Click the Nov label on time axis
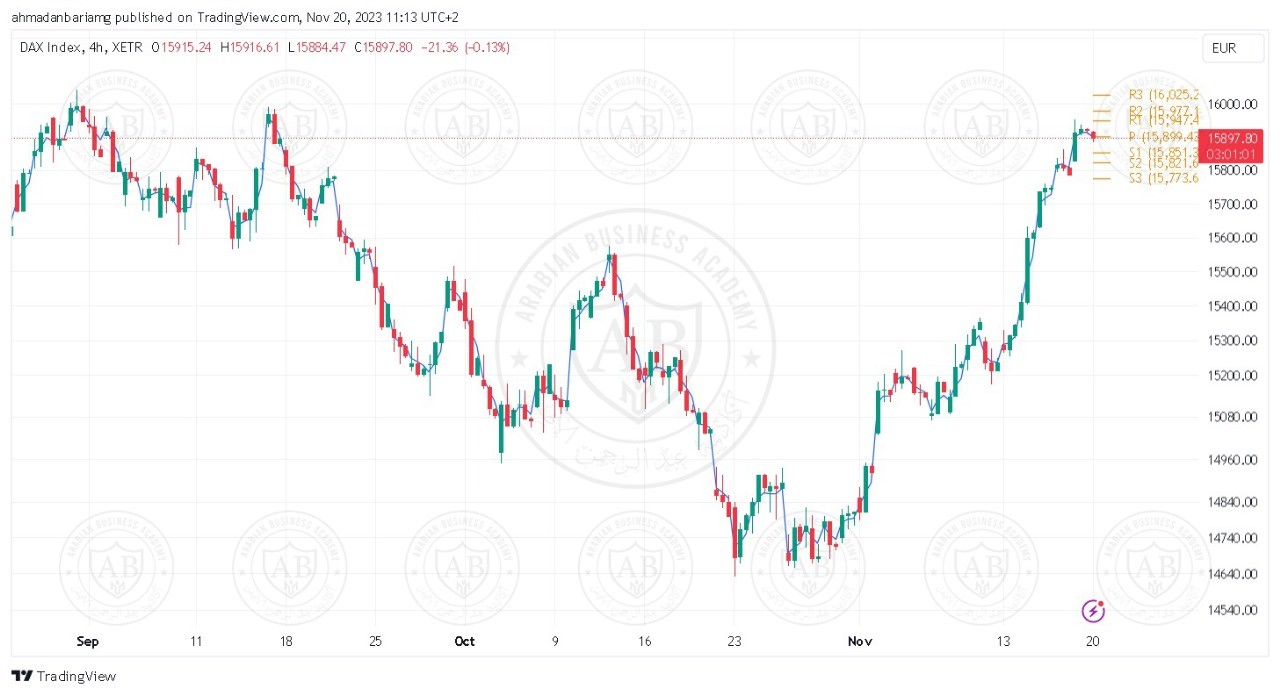 [x=858, y=641]
